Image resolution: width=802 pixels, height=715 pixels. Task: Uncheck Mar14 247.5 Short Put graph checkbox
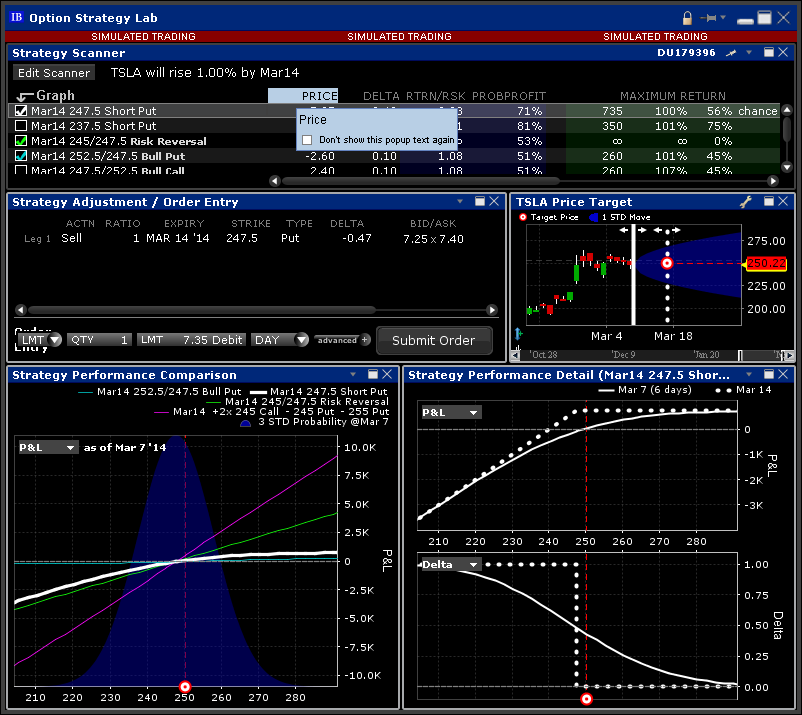click(21, 111)
